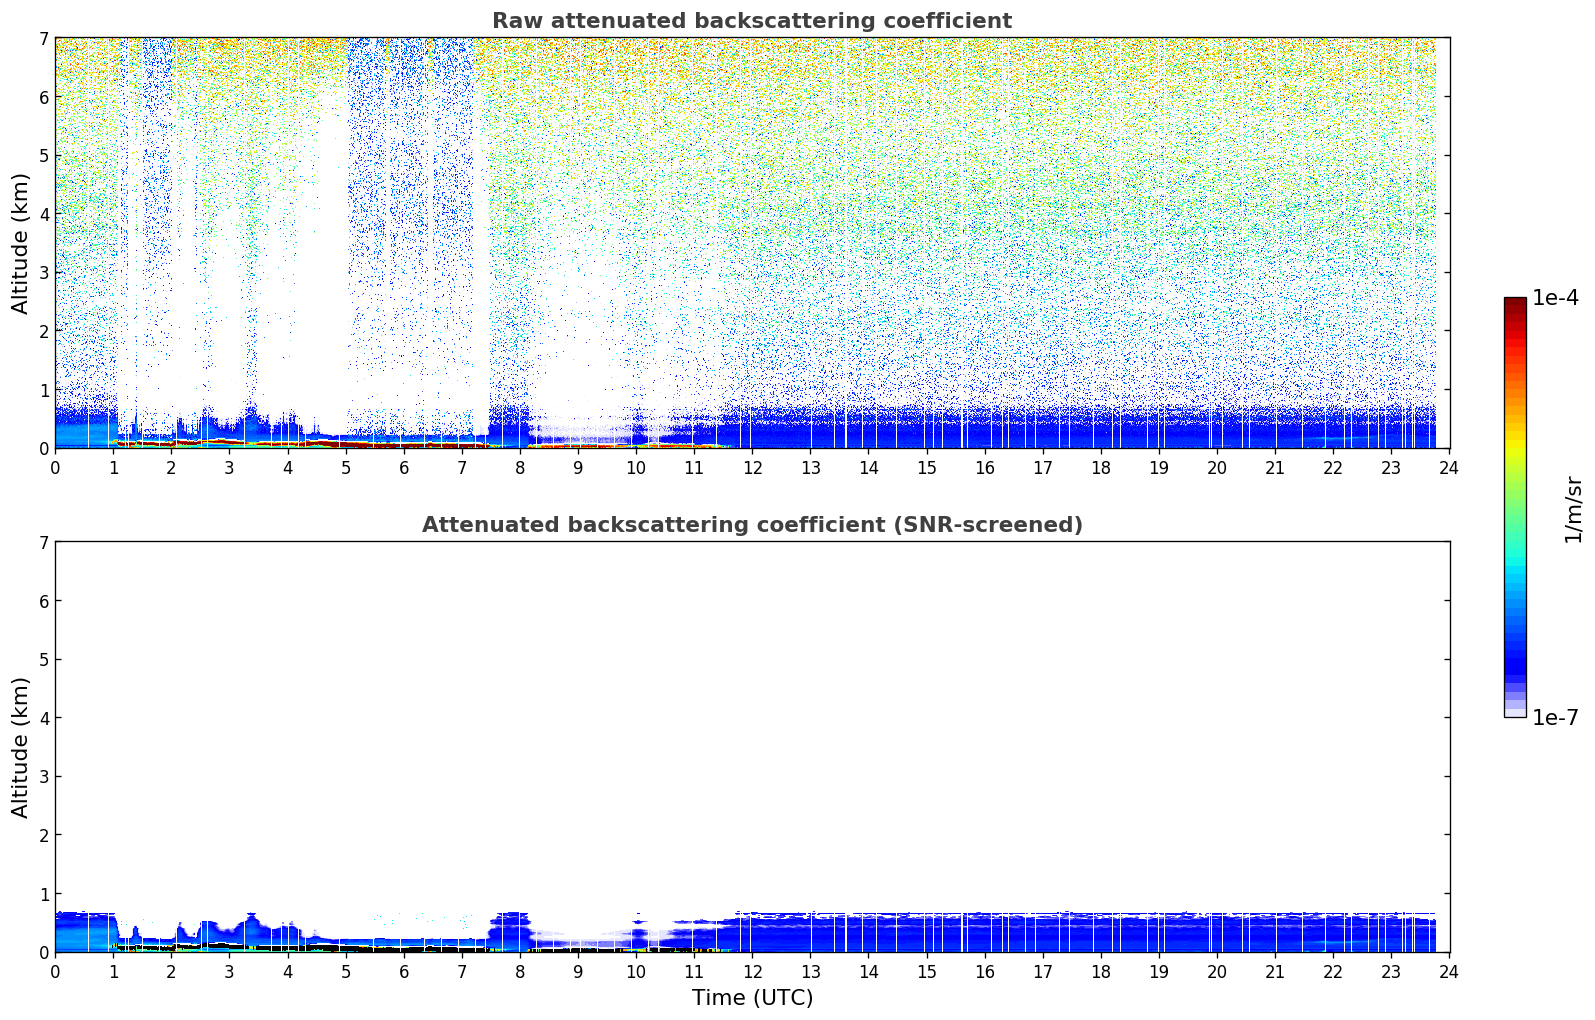Click altitude tick '4' on top plot
1595x1020 pixels.
(43, 214)
